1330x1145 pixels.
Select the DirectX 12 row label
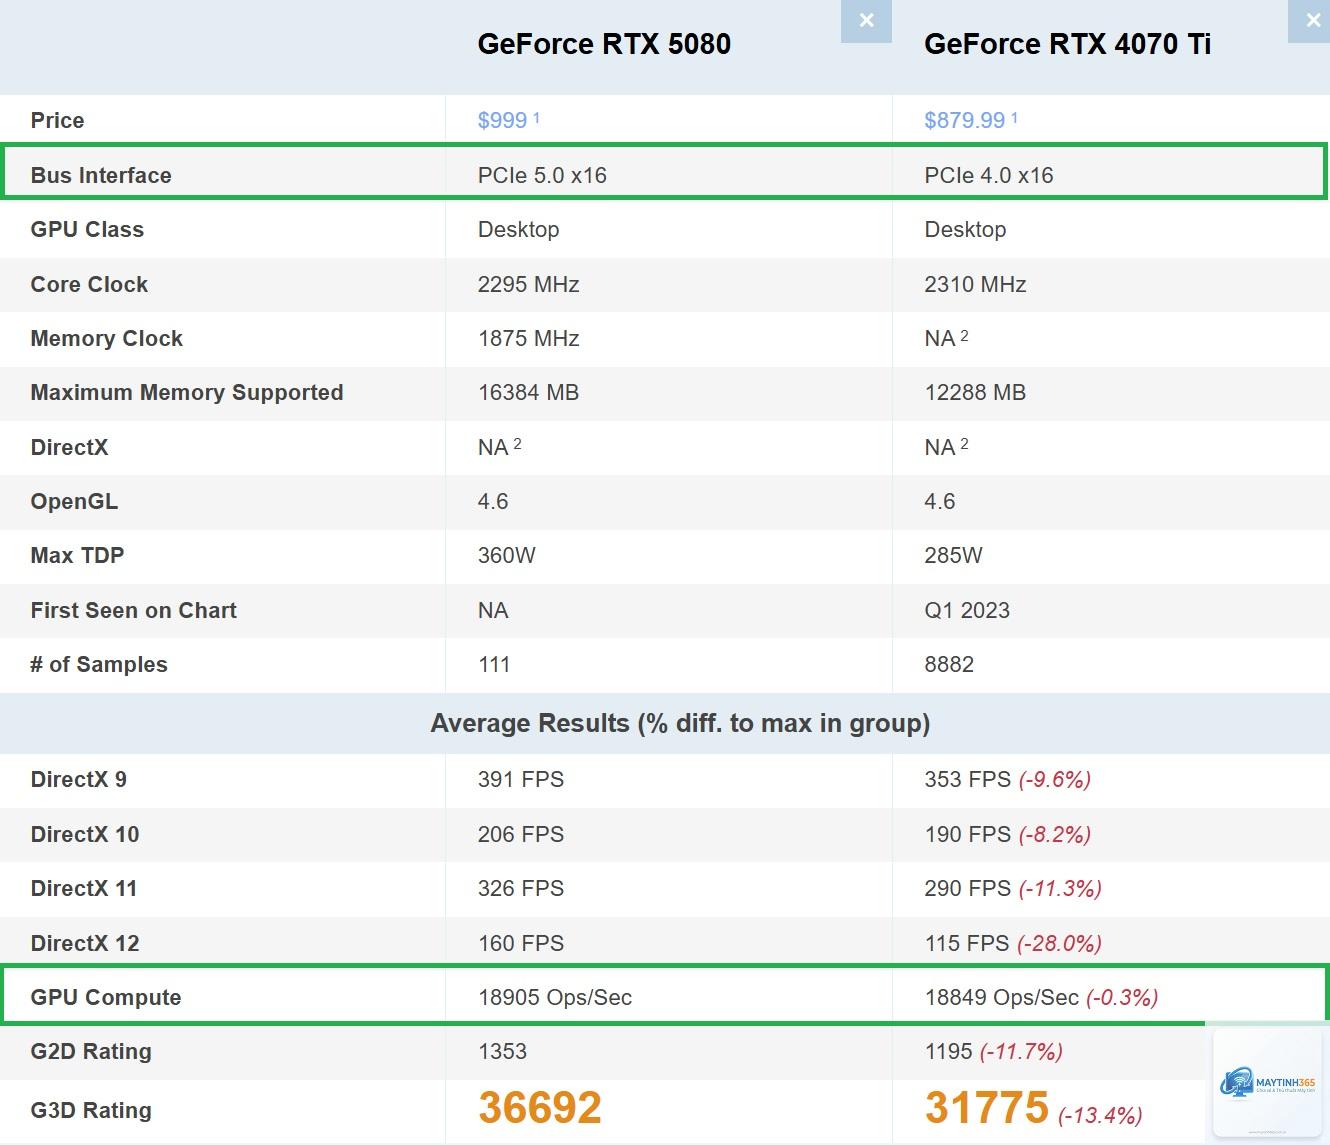pyautogui.click(x=84, y=943)
